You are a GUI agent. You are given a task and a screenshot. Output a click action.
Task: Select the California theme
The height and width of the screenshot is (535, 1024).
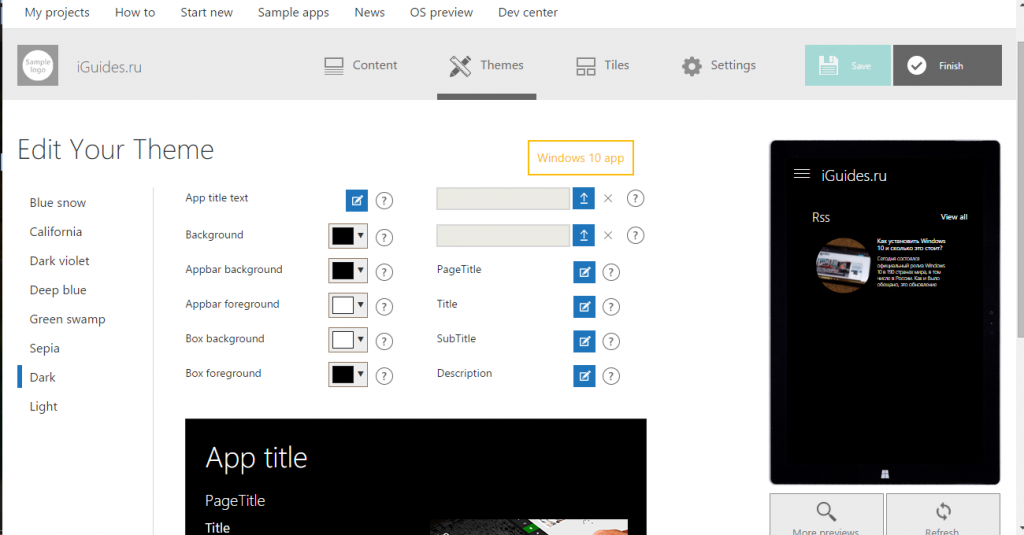[56, 232]
